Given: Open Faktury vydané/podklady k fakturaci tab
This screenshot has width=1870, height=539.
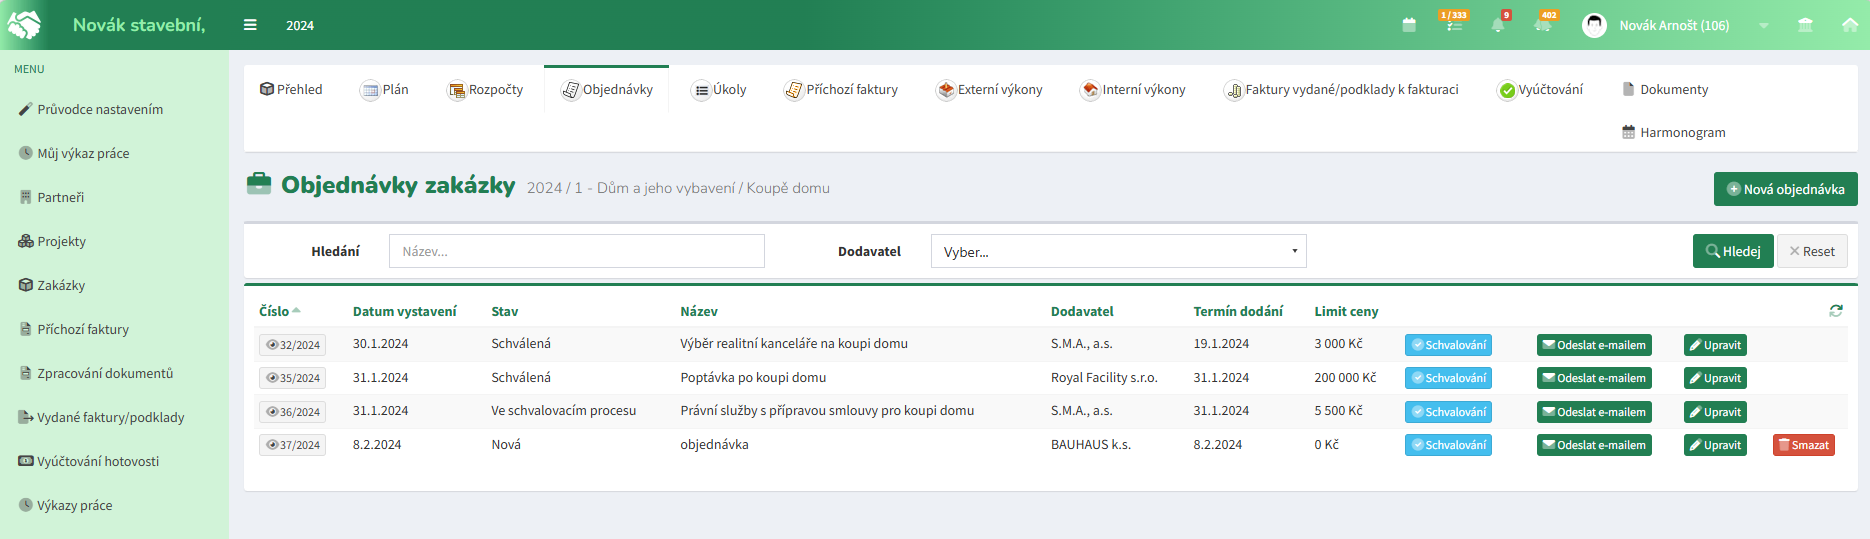Looking at the screenshot, I should click(x=1341, y=89).
